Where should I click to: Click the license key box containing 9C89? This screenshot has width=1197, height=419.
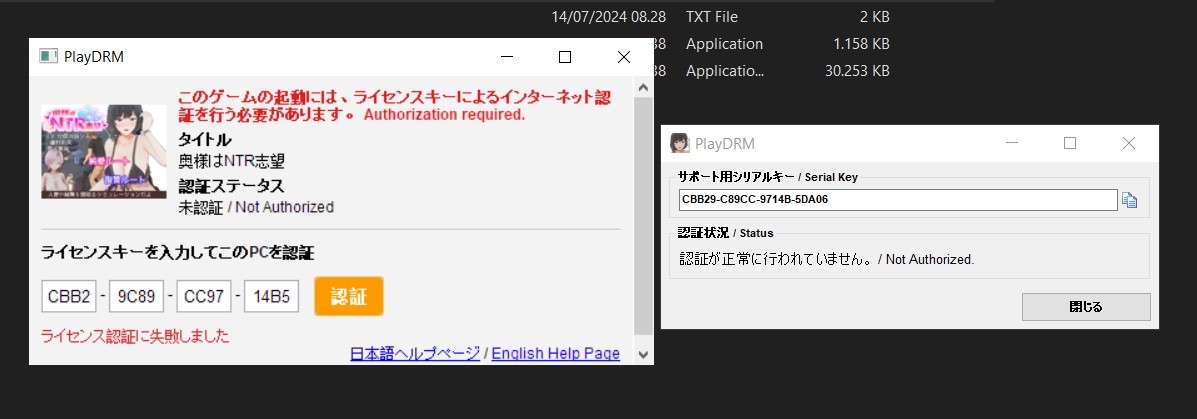(x=136, y=296)
